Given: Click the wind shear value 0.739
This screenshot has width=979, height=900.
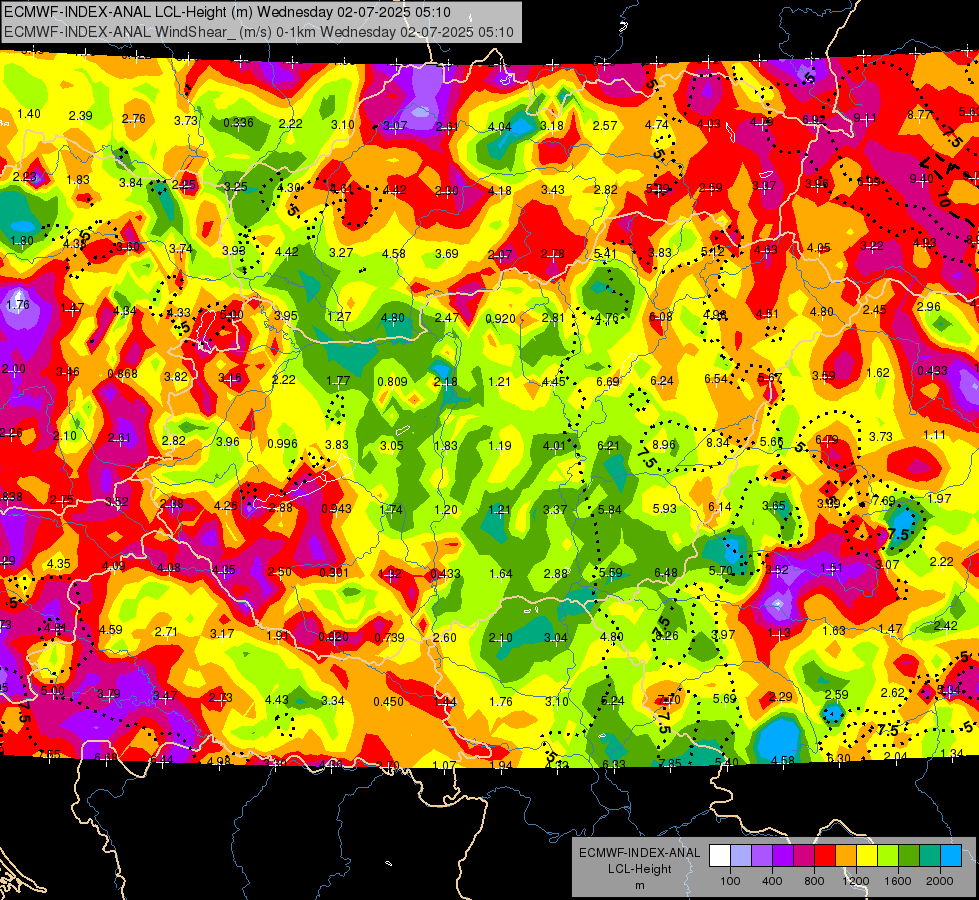Looking at the screenshot, I should (x=390, y=638).
